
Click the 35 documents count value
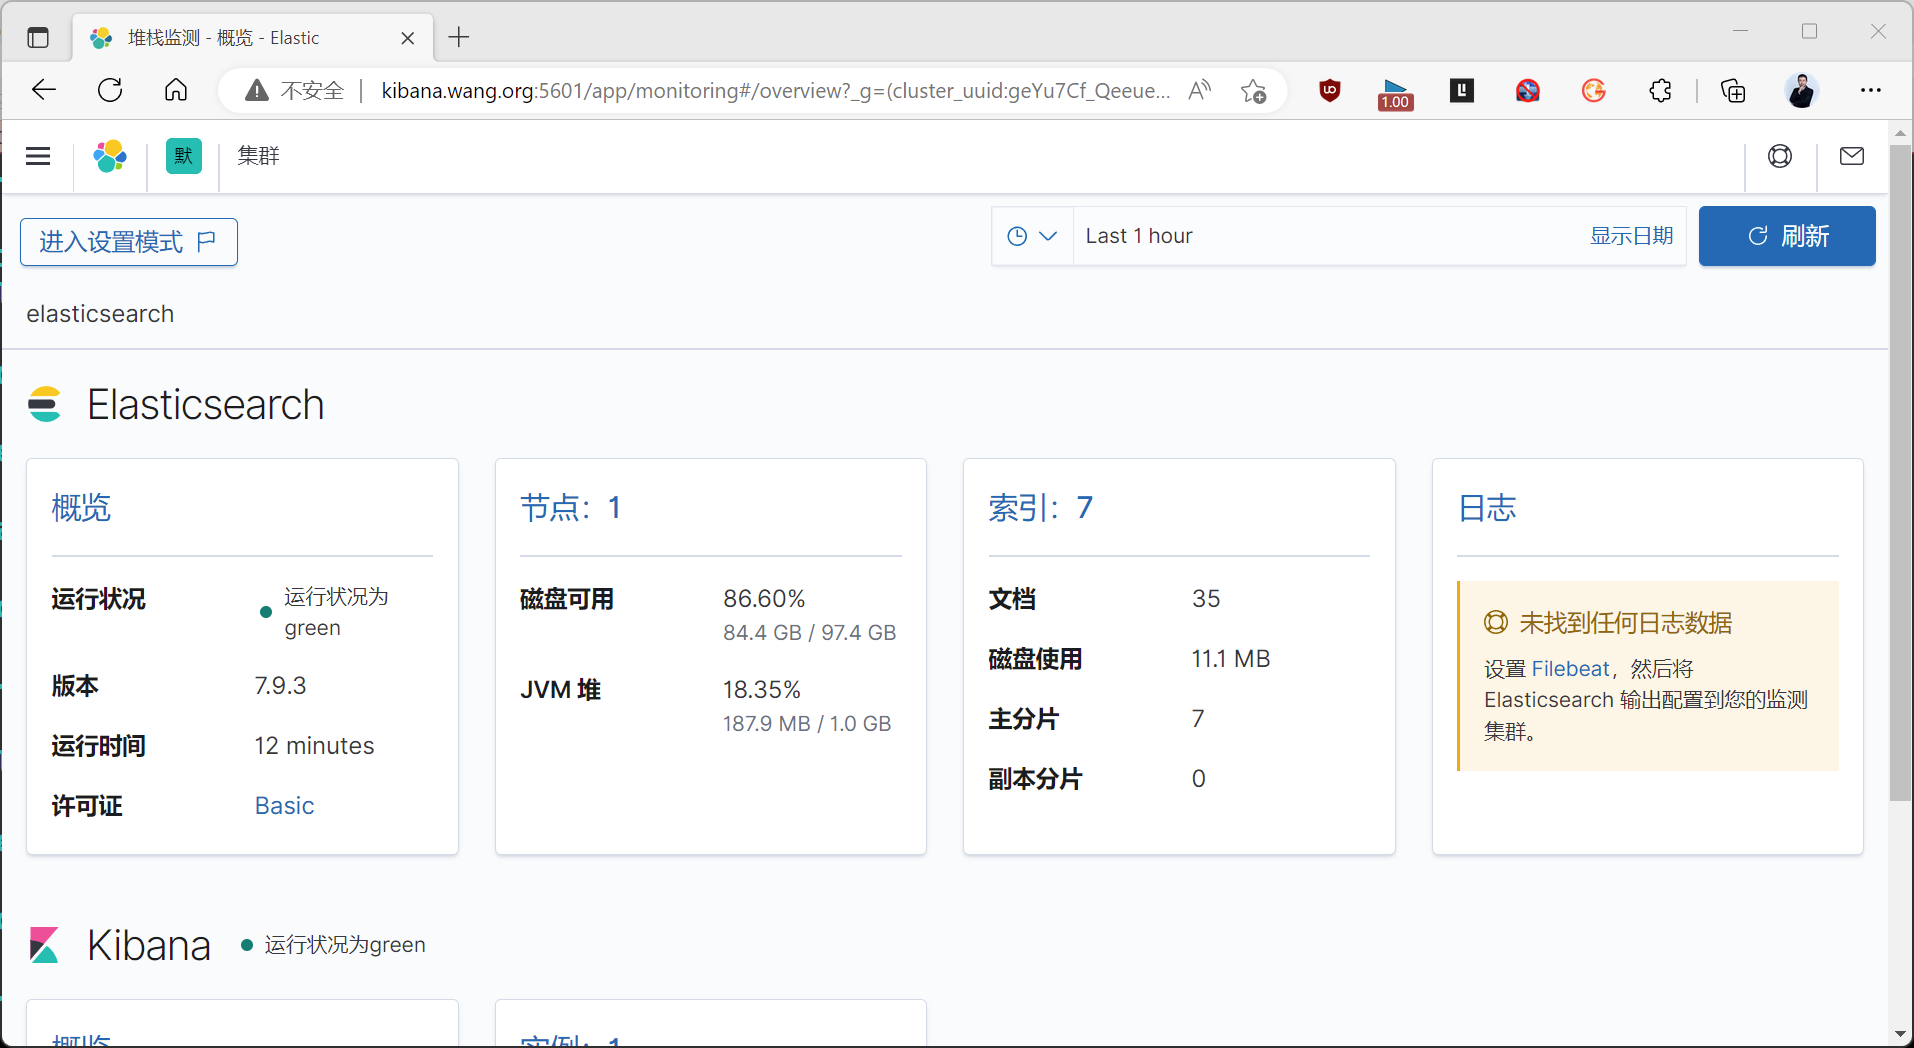[1206, 599]
